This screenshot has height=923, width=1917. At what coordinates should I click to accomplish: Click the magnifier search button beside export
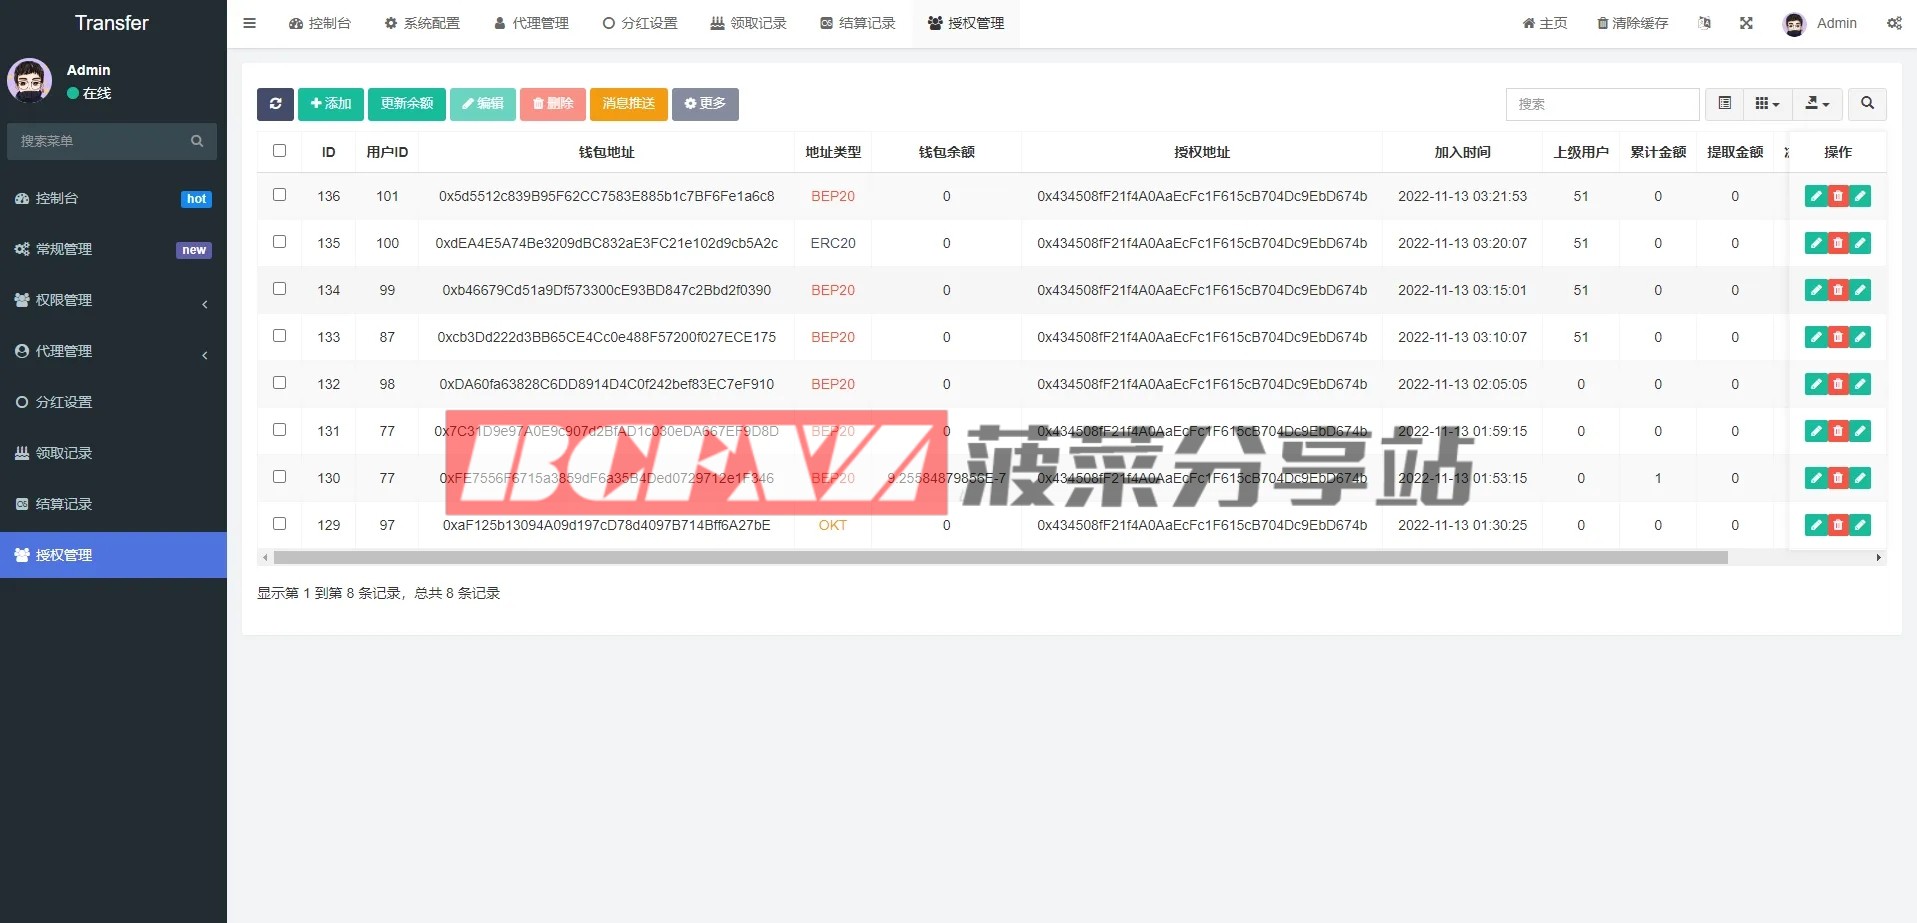[x=1867, y=104]
